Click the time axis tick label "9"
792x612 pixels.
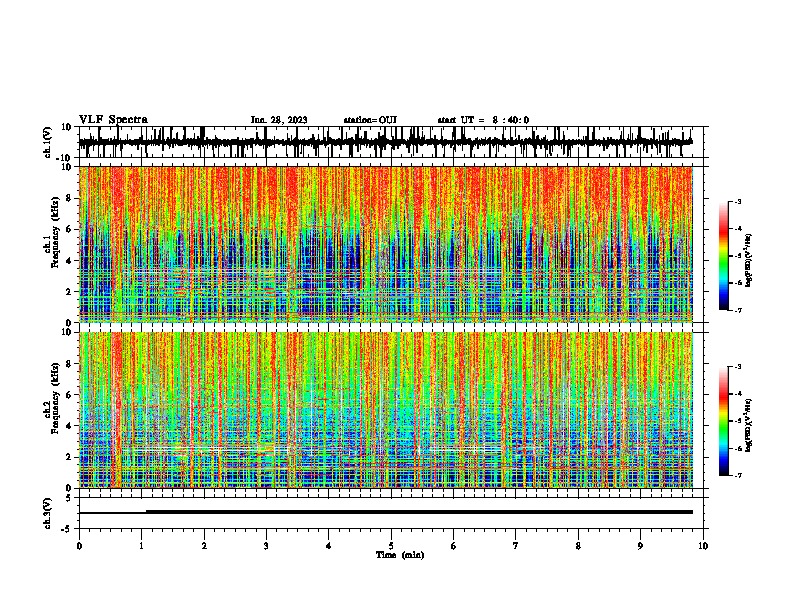pos(640,546)
